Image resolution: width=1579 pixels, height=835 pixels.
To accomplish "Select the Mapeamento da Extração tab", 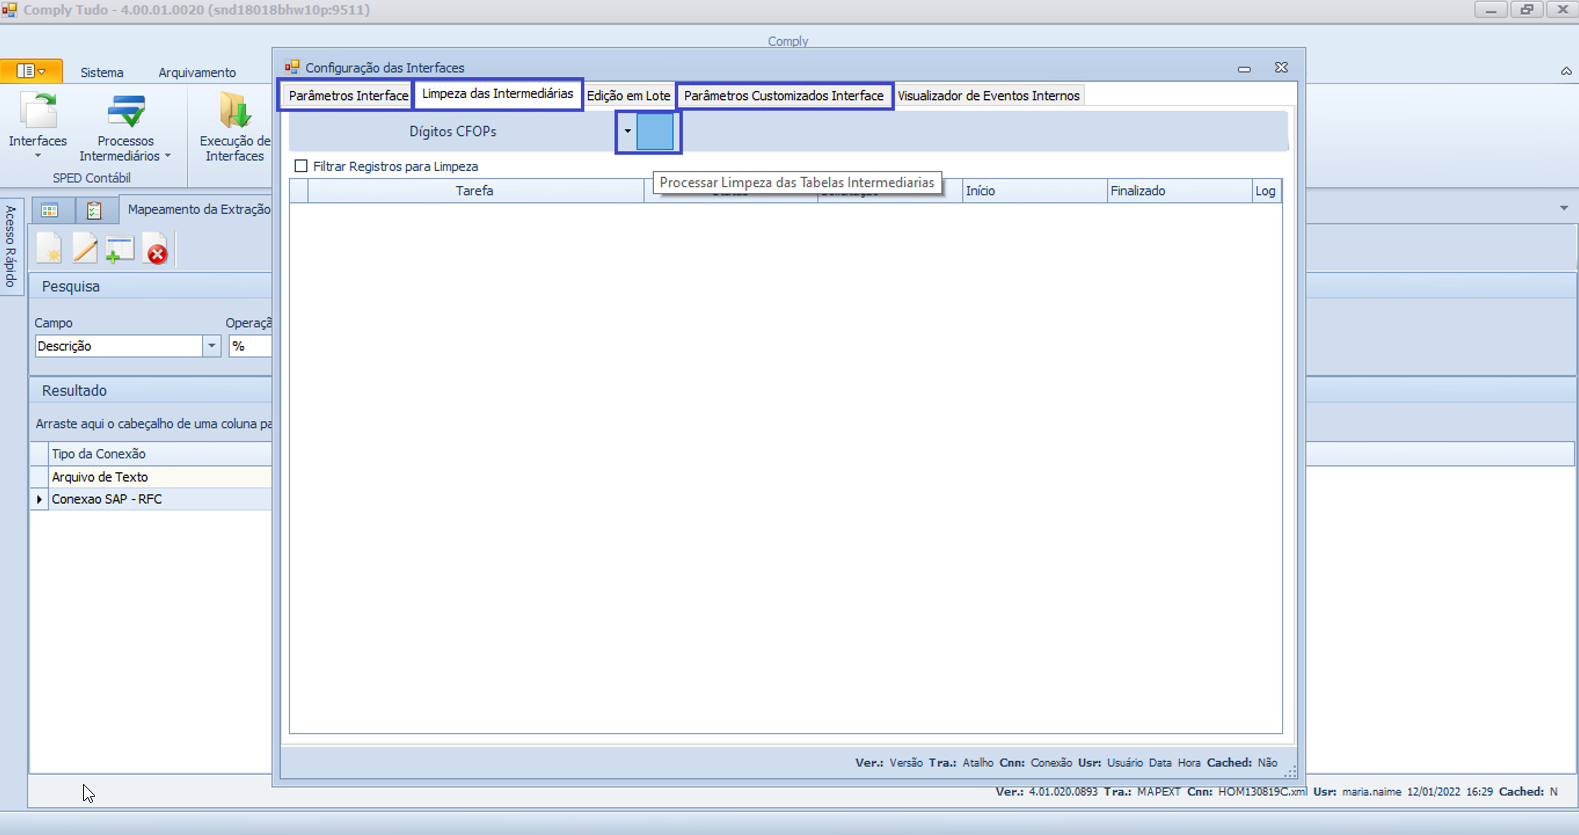I will pyautogui.click(x=199, y=209).
